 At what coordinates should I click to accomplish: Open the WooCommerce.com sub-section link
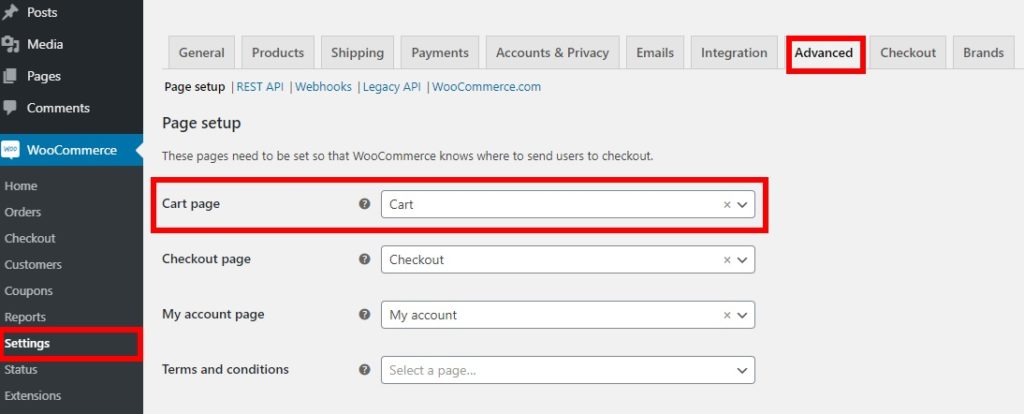coord(487,87)
